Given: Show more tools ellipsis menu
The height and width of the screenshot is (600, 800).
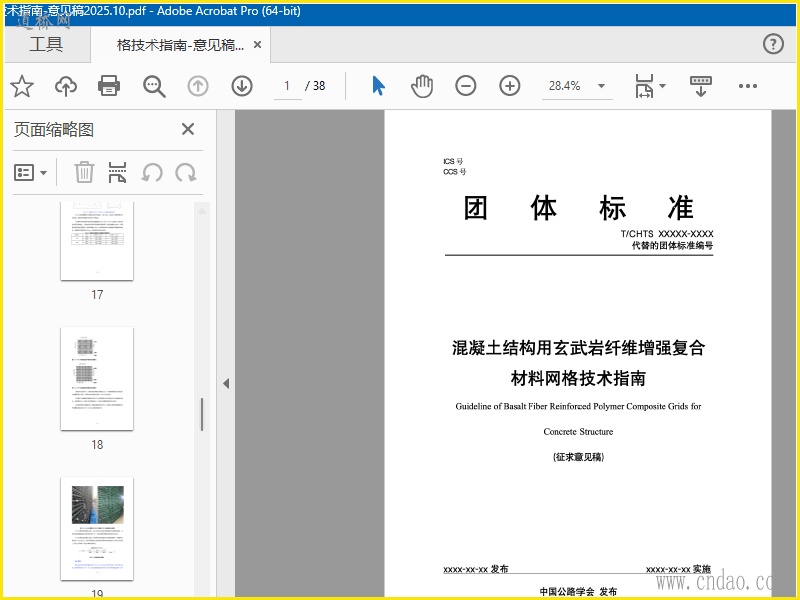Looking at the screenshot, I should pyautogui.click(x=748, y=86).
